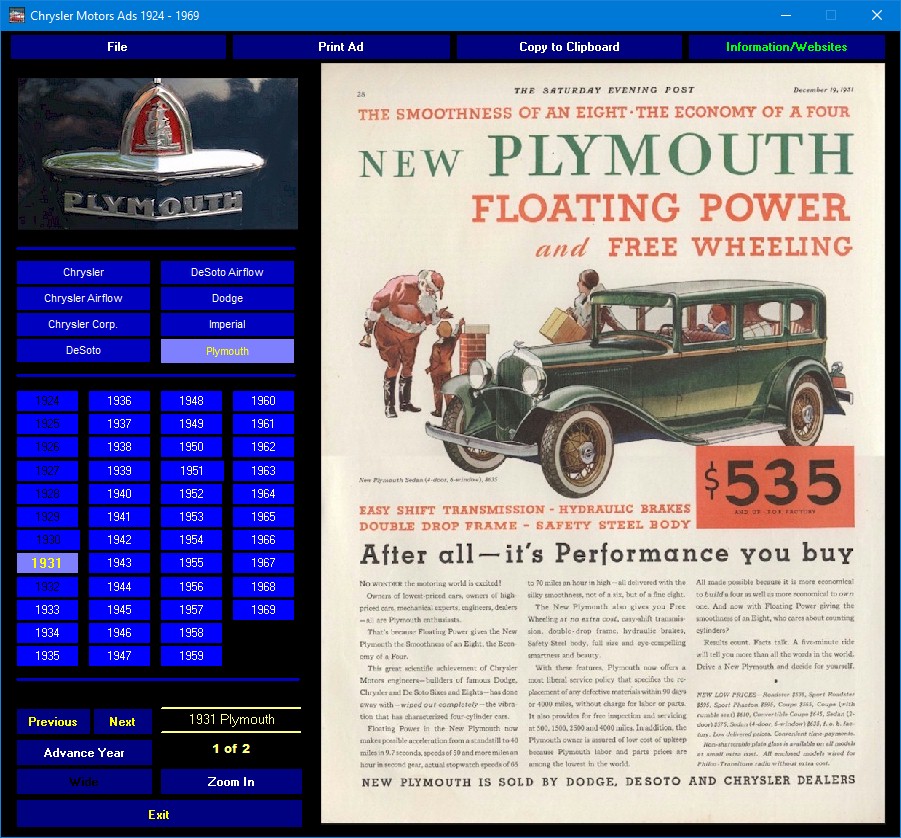Go to the Previous ad
Screen dimensions: 901x838
(x=53, y=722)
